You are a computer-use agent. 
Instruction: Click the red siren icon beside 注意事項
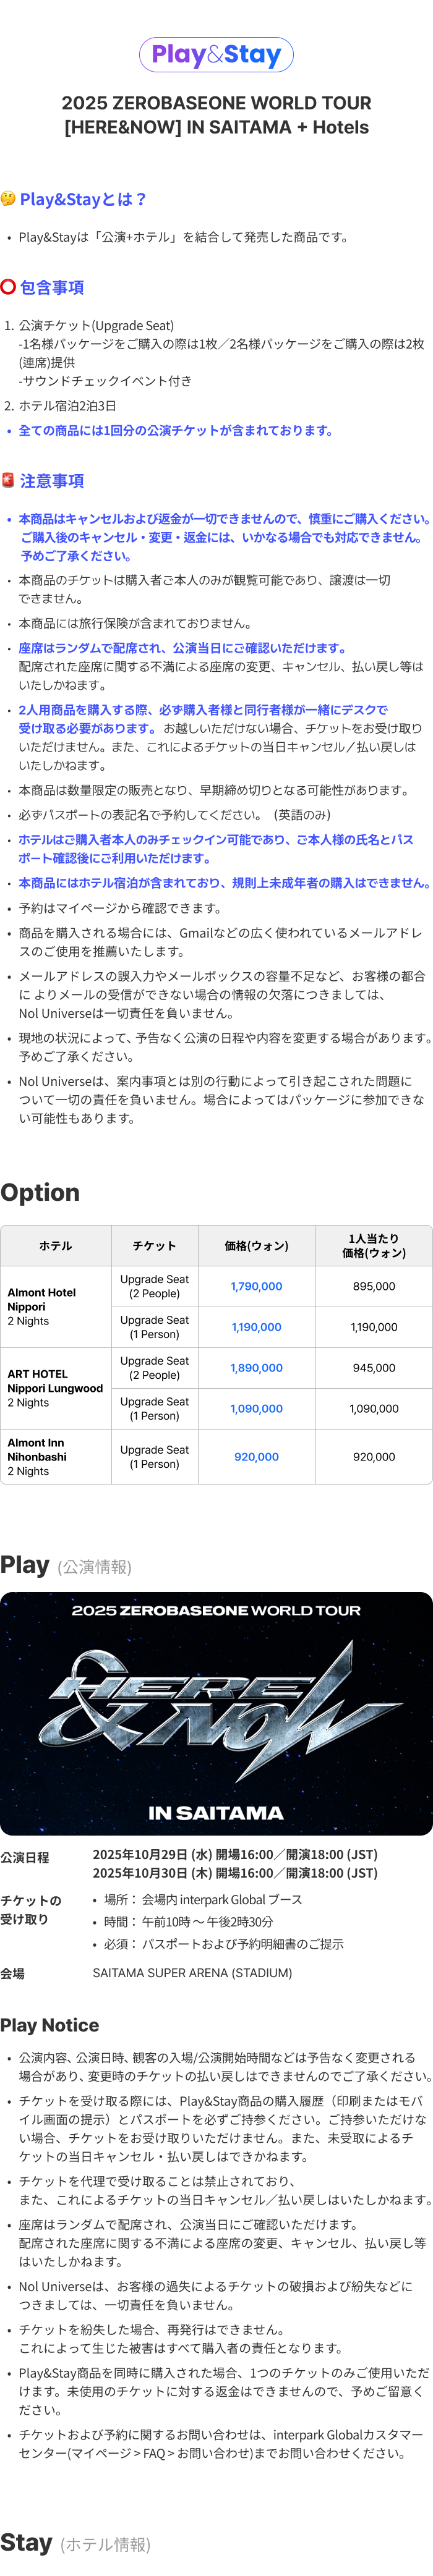click(8, 480)
